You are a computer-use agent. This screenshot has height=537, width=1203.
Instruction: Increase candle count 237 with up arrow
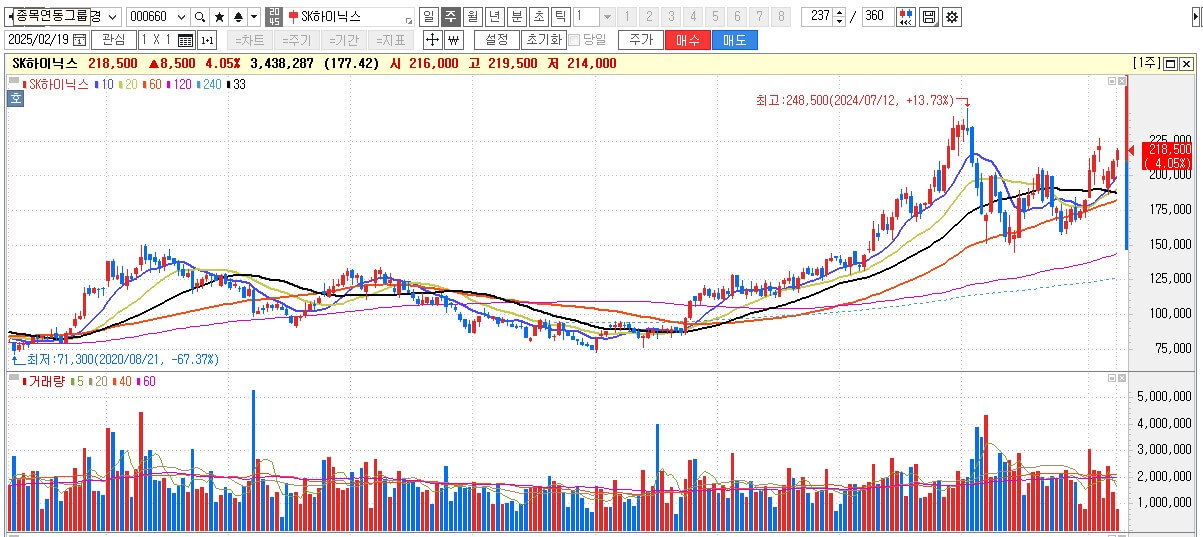pos(839,12)
